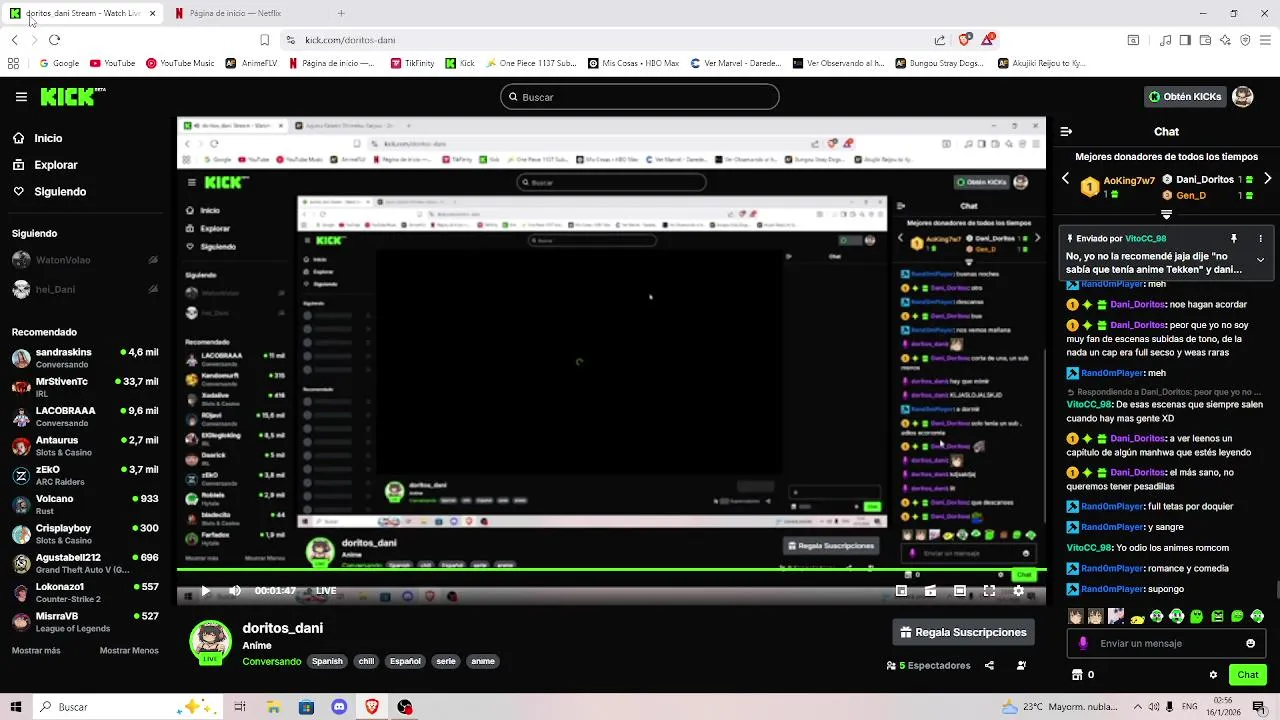Open recommended channel MisrraVB

coord(85,621)
